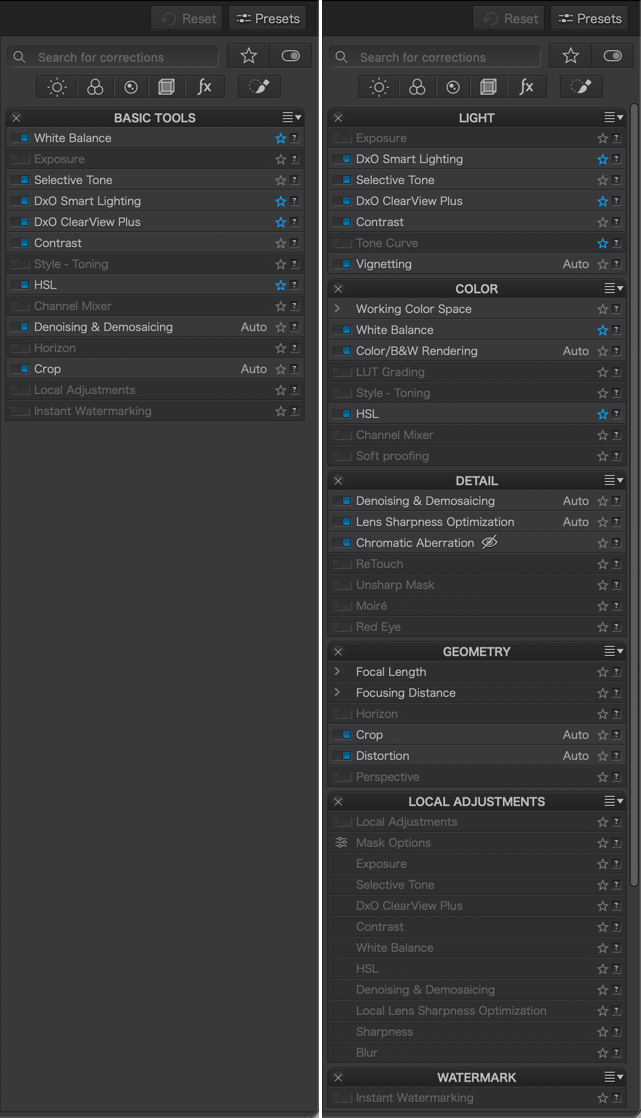Select Red Eye row in Detail
This screenshot has width=641, height=1118.
477,627
